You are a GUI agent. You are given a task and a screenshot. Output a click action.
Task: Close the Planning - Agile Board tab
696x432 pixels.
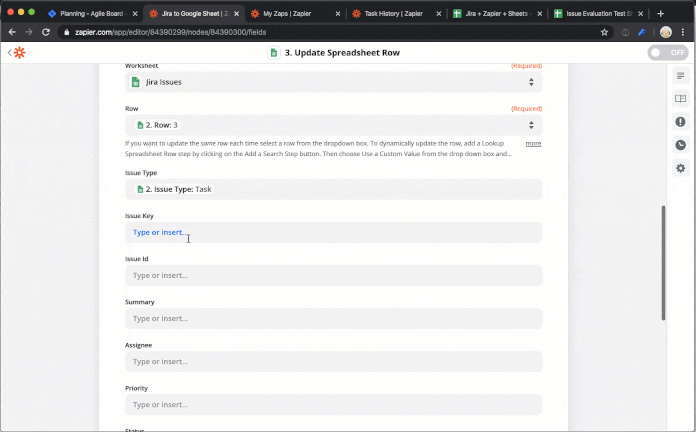click(135, 14)
